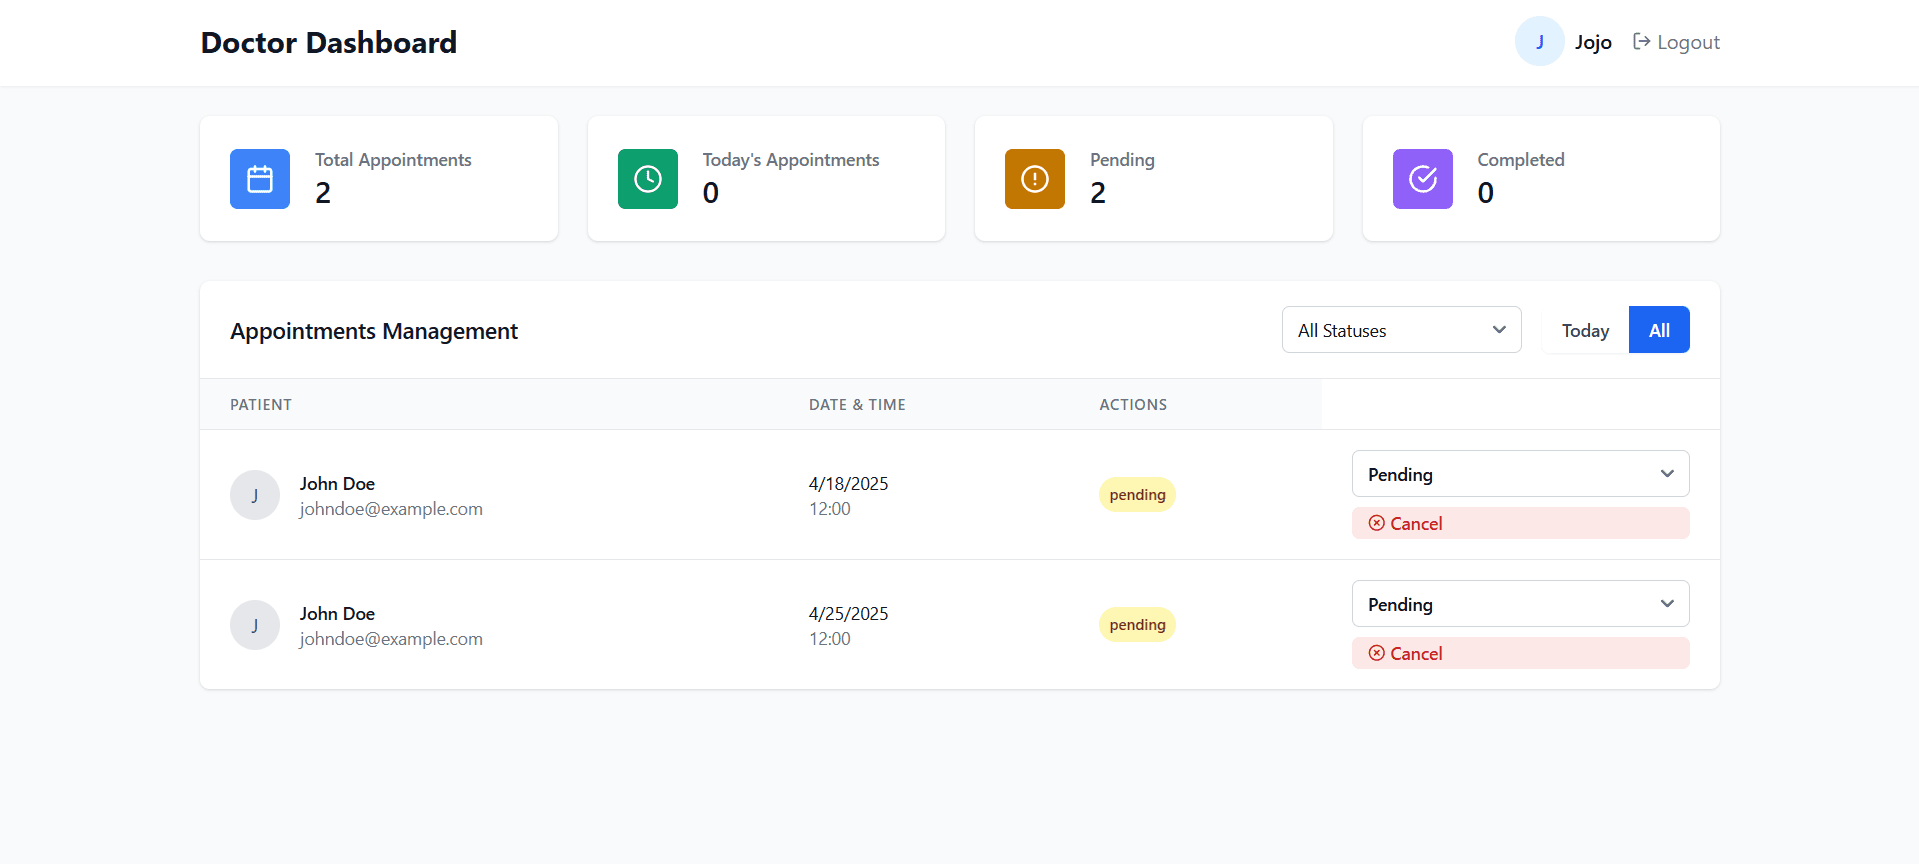The height and width of the screenshot is (864, 1919).
Task: Click the orange alert Pending icon
Action: coord(1035,179)
